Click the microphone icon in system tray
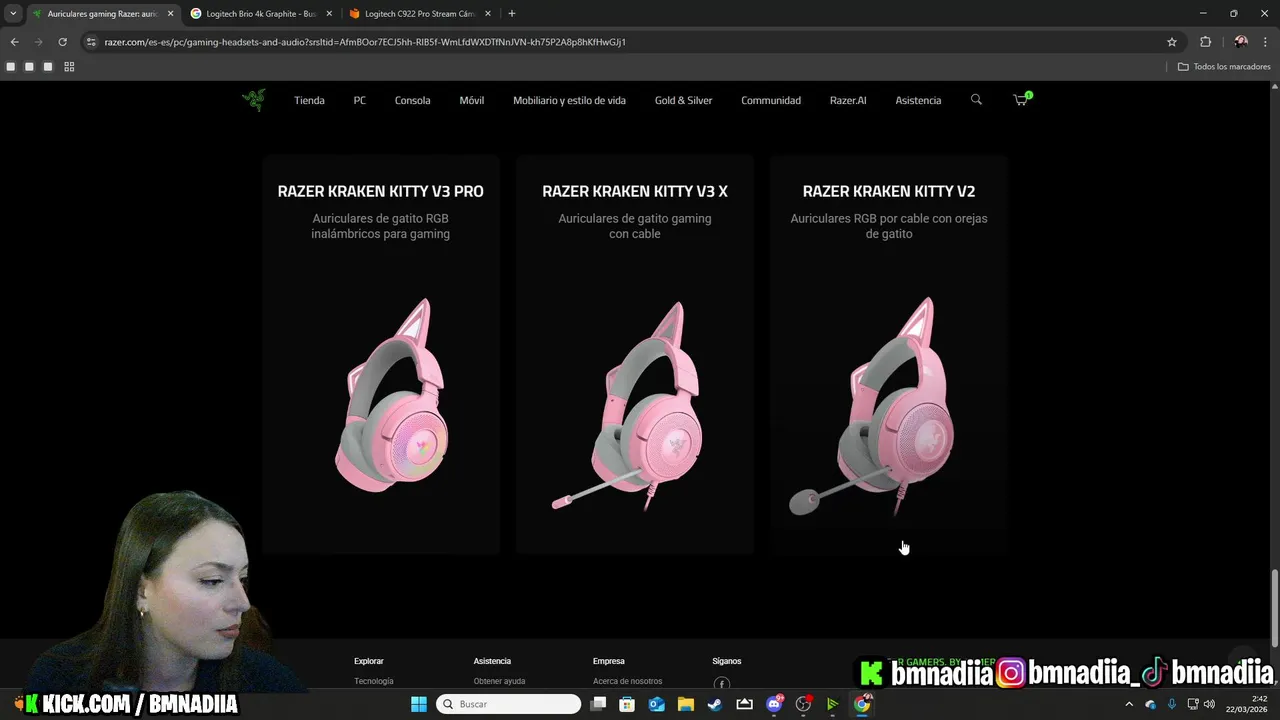The width and height of the screenshot is (1280, 720). coord(1172,704)
